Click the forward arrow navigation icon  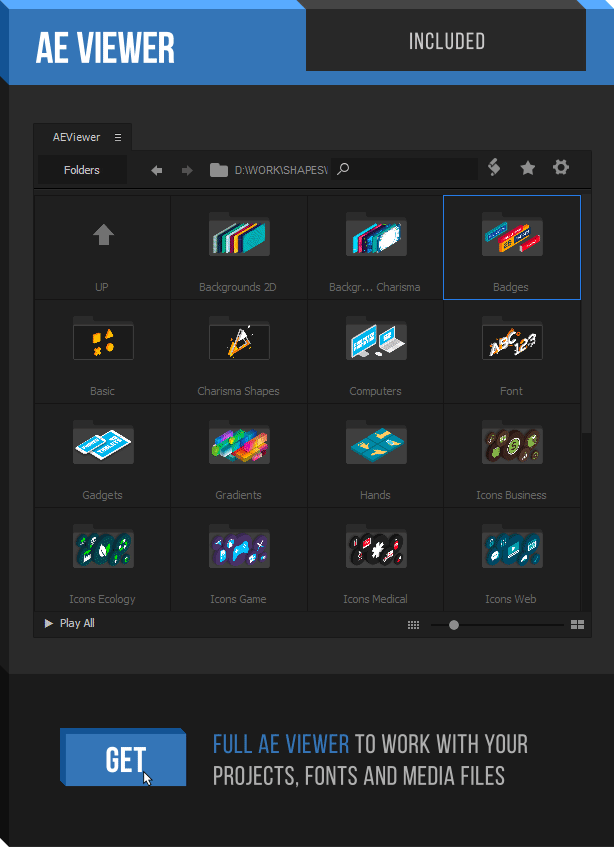(187, 170)
